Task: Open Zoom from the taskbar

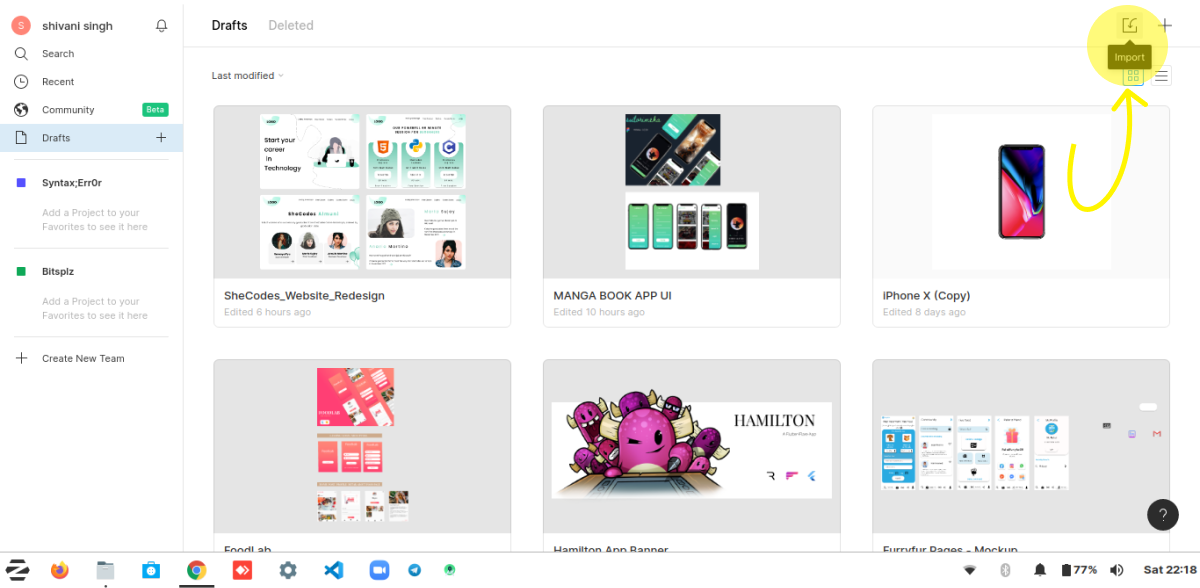Action: pos(379,570)
